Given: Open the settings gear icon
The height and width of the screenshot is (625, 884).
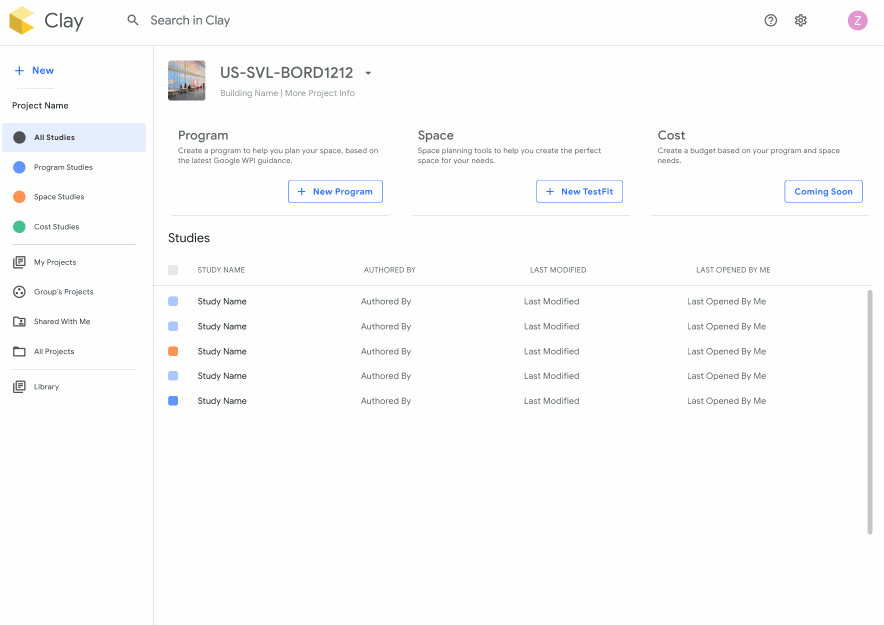Looking at the screenshot, I should pos(800,20).
